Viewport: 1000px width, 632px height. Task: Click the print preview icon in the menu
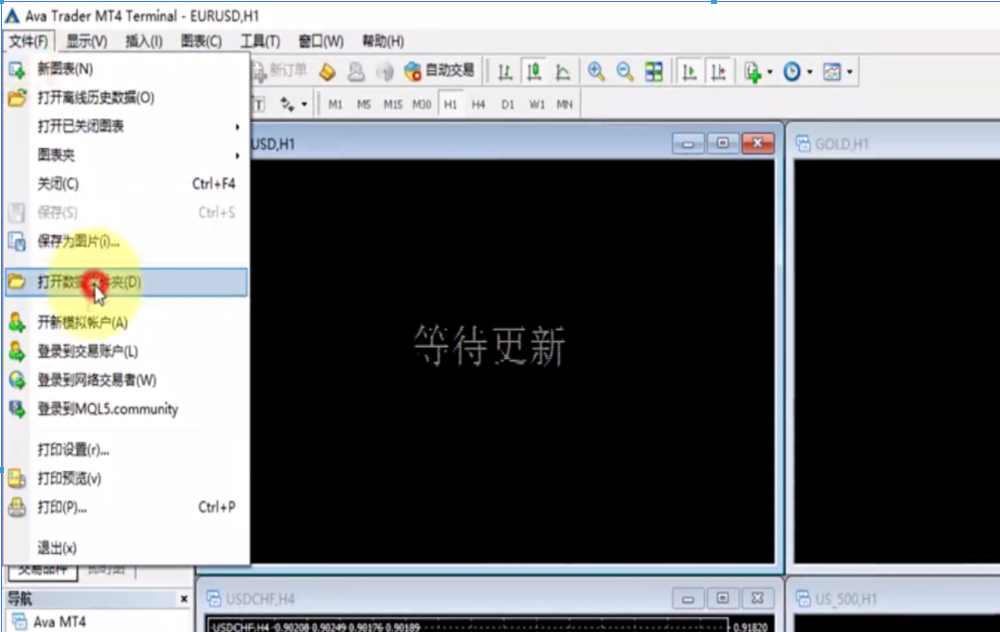pos(17,478)
